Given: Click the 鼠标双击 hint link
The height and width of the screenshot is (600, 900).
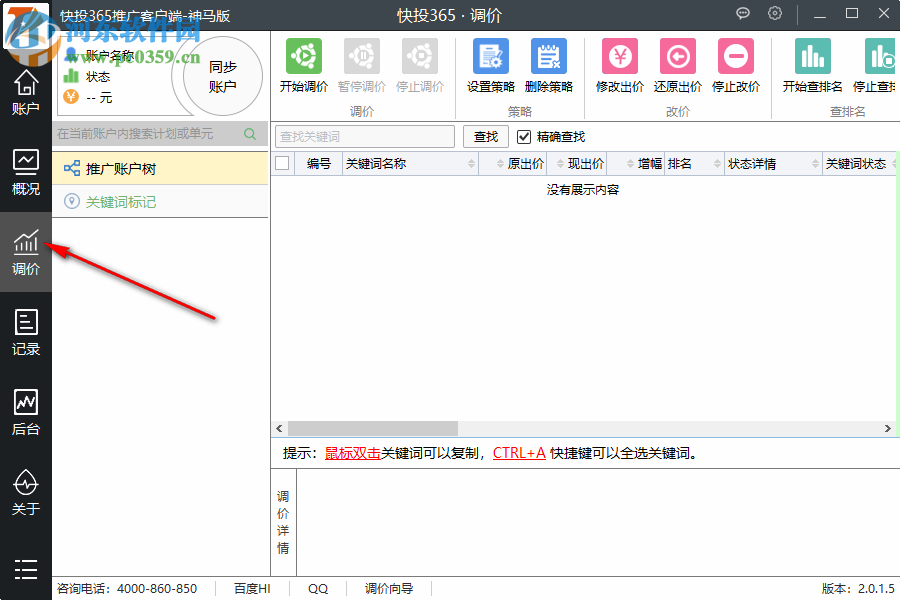Looking at the screenshot, I should [x=352, y=453].
